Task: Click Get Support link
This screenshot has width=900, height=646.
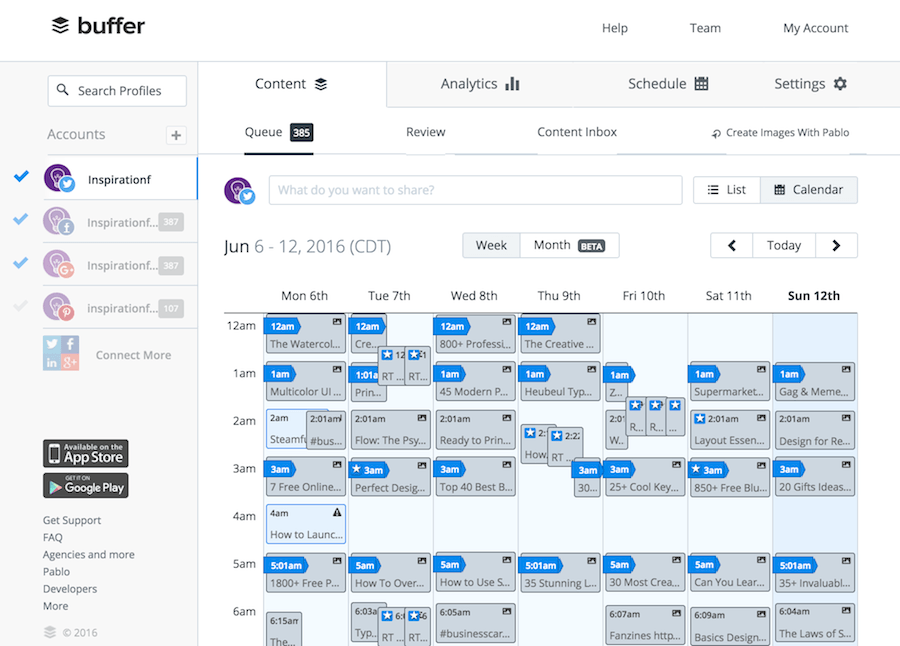Action: [72, 520]
